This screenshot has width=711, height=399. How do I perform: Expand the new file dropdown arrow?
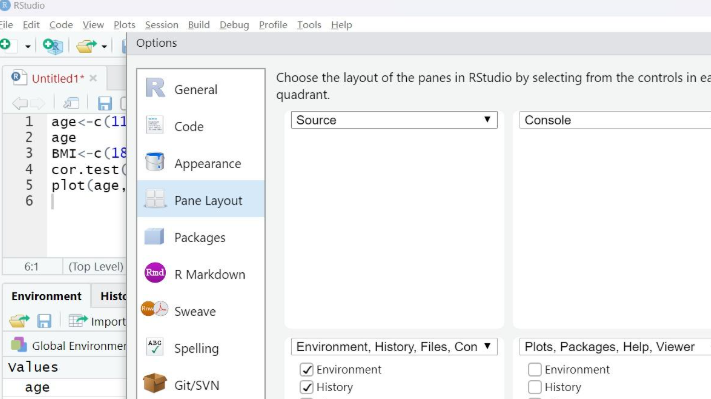pos(28,46)
